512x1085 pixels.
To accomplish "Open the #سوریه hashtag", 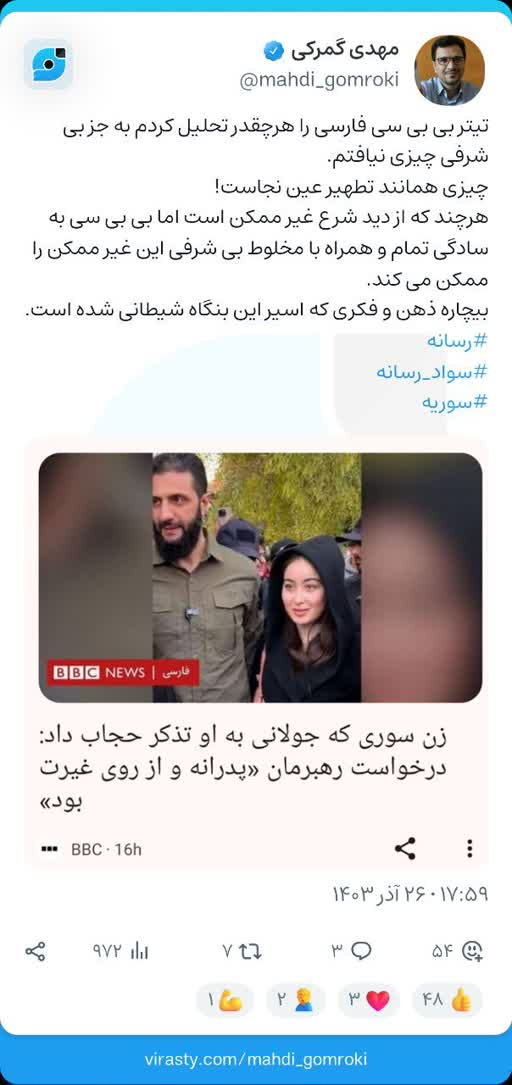I will [x=455, y=402].
